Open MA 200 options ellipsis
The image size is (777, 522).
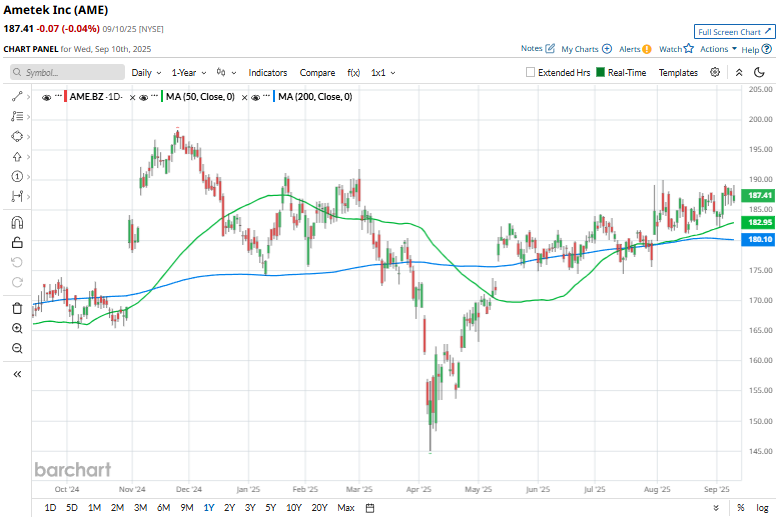267,95
